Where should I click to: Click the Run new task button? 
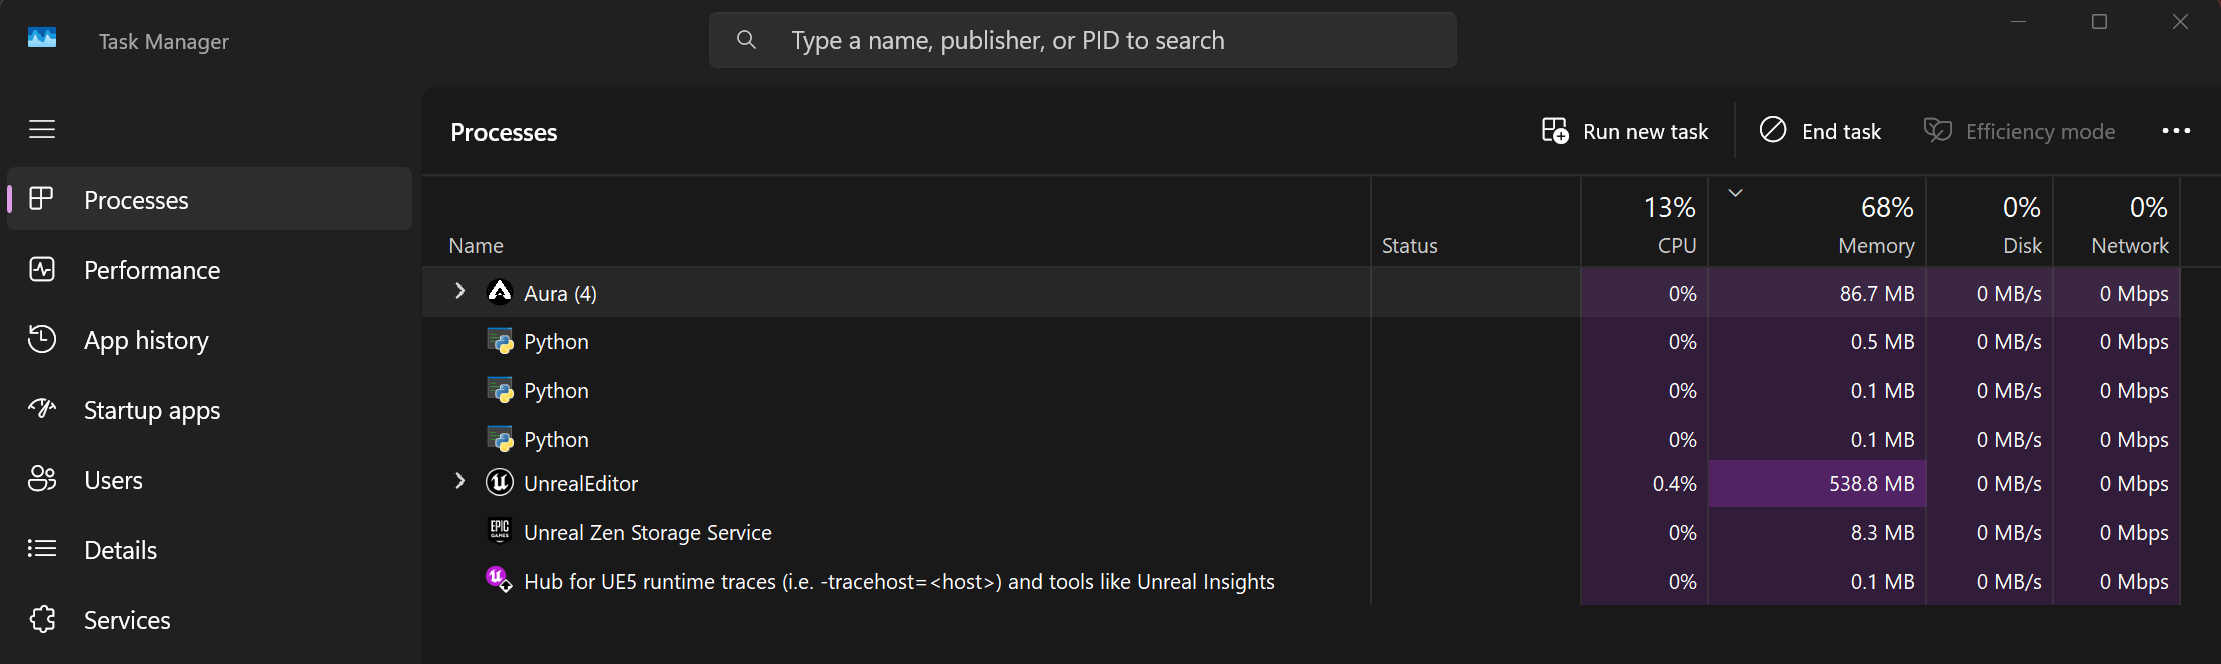tap(1625, 131)
